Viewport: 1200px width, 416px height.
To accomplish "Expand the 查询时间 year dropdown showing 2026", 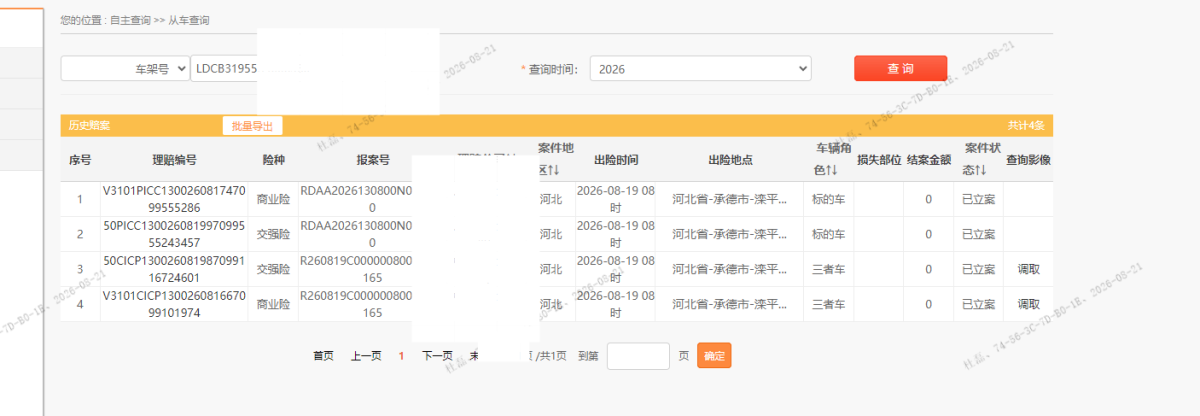I will 700,68.
